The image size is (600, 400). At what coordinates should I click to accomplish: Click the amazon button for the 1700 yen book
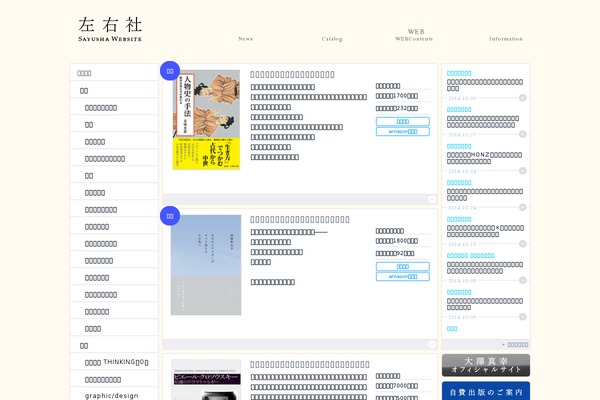click(x=403, y=131)
